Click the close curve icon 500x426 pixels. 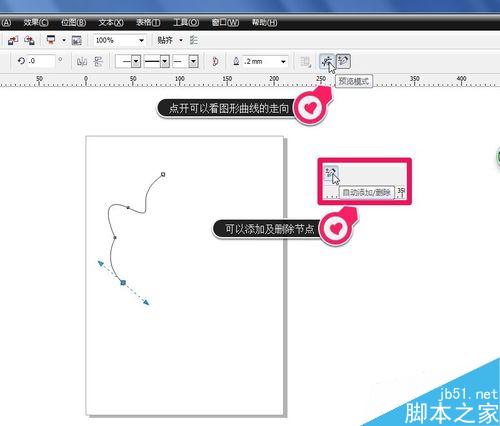click(x=215, y=61)
